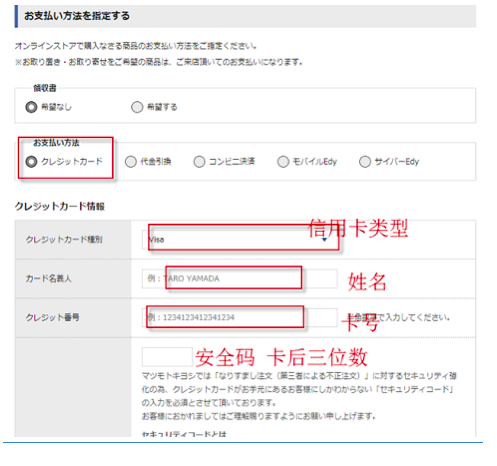This screenshot has height=466, width=497.
Task: Choose 代金引換 as payment method
Action: point(131,162)
